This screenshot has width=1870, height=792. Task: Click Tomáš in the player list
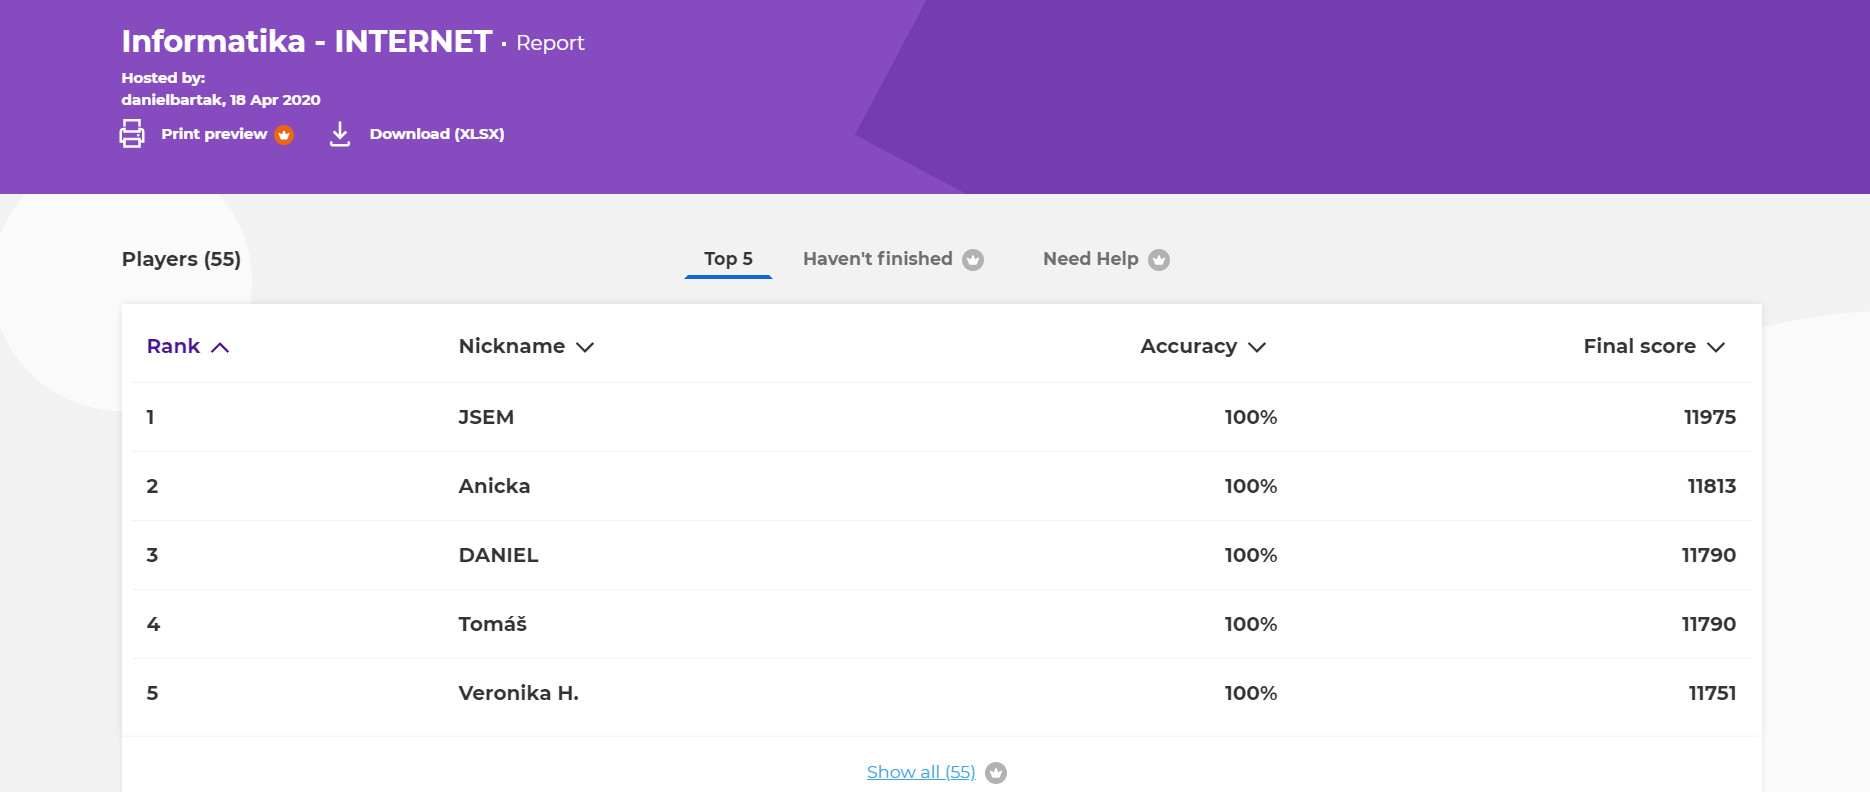pyautogui.click(x=492, y=624)
